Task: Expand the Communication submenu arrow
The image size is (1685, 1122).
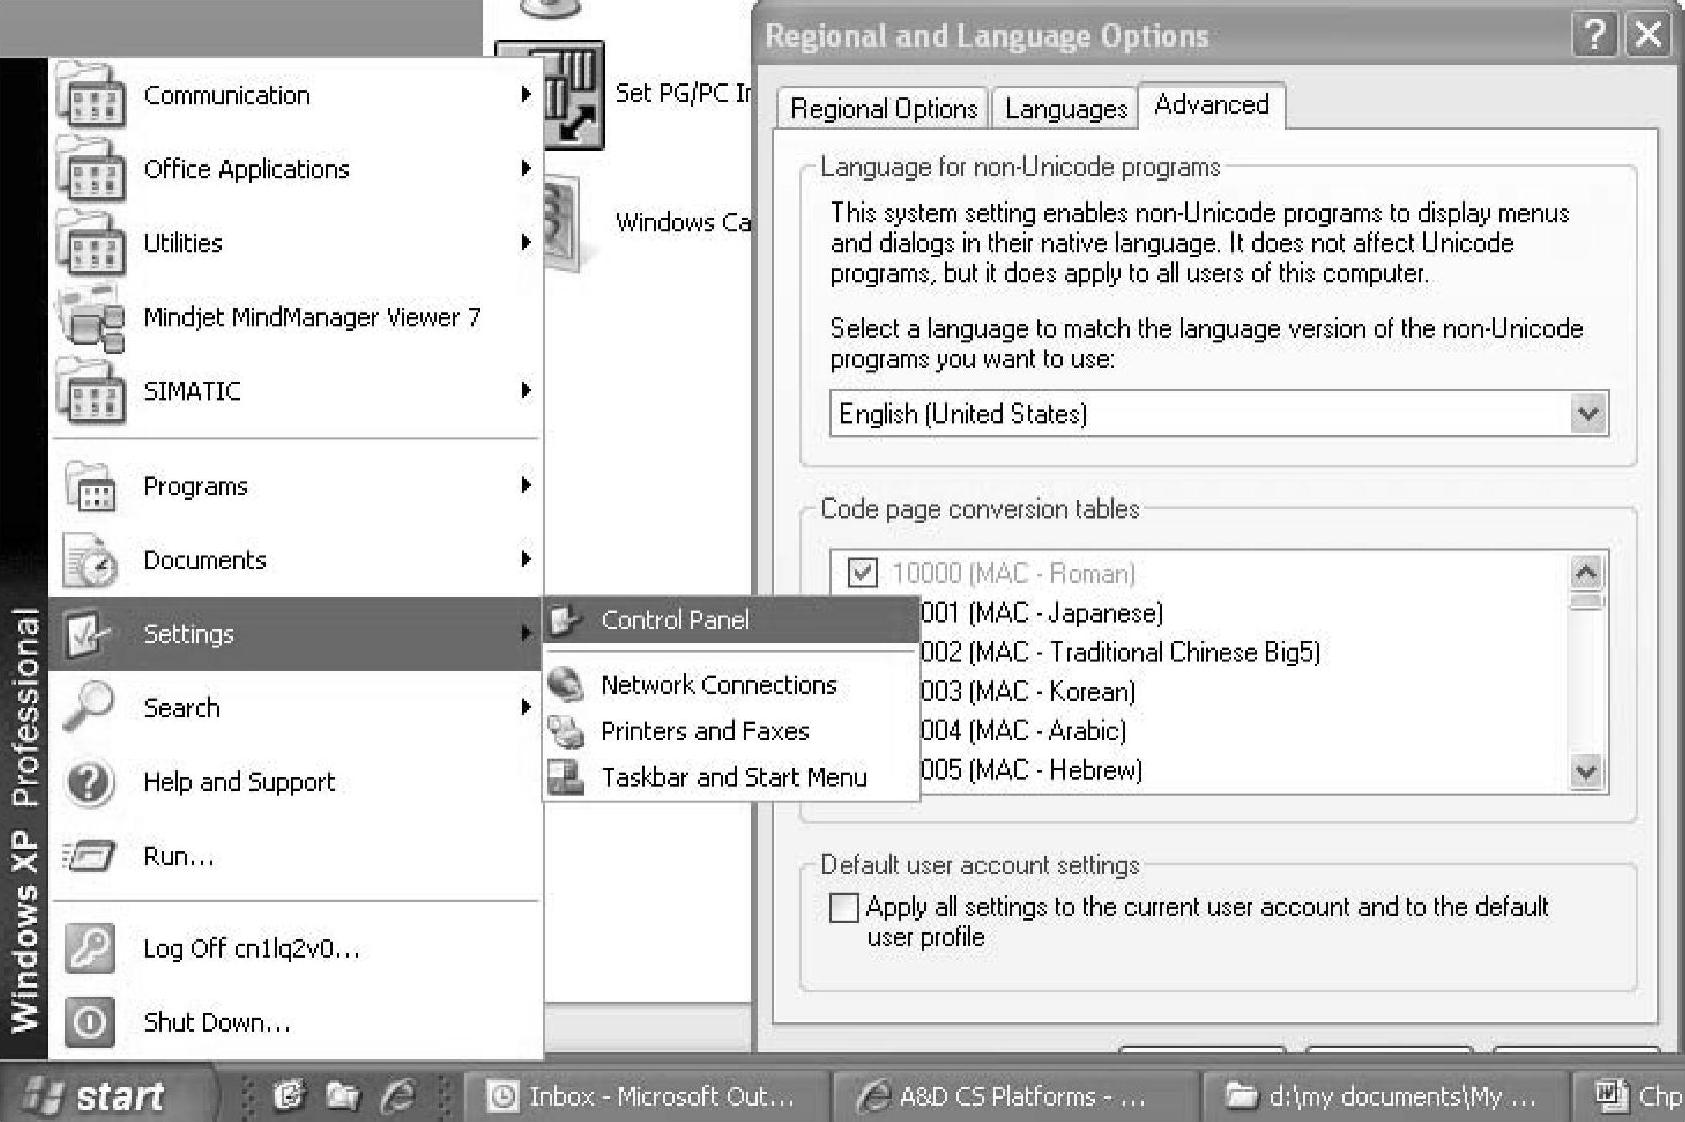Action: 526,94
